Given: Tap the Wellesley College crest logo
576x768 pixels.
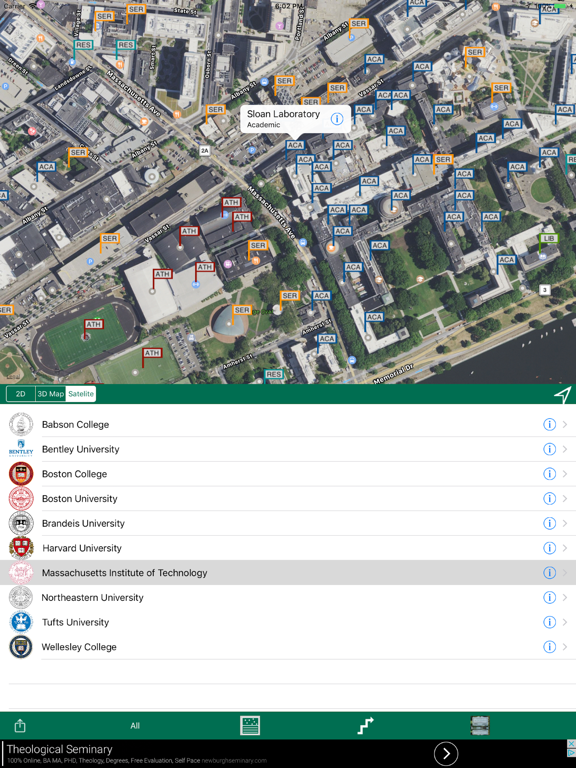Looking at the screenshot, I should pyautogui.click(x=21, y=647).
